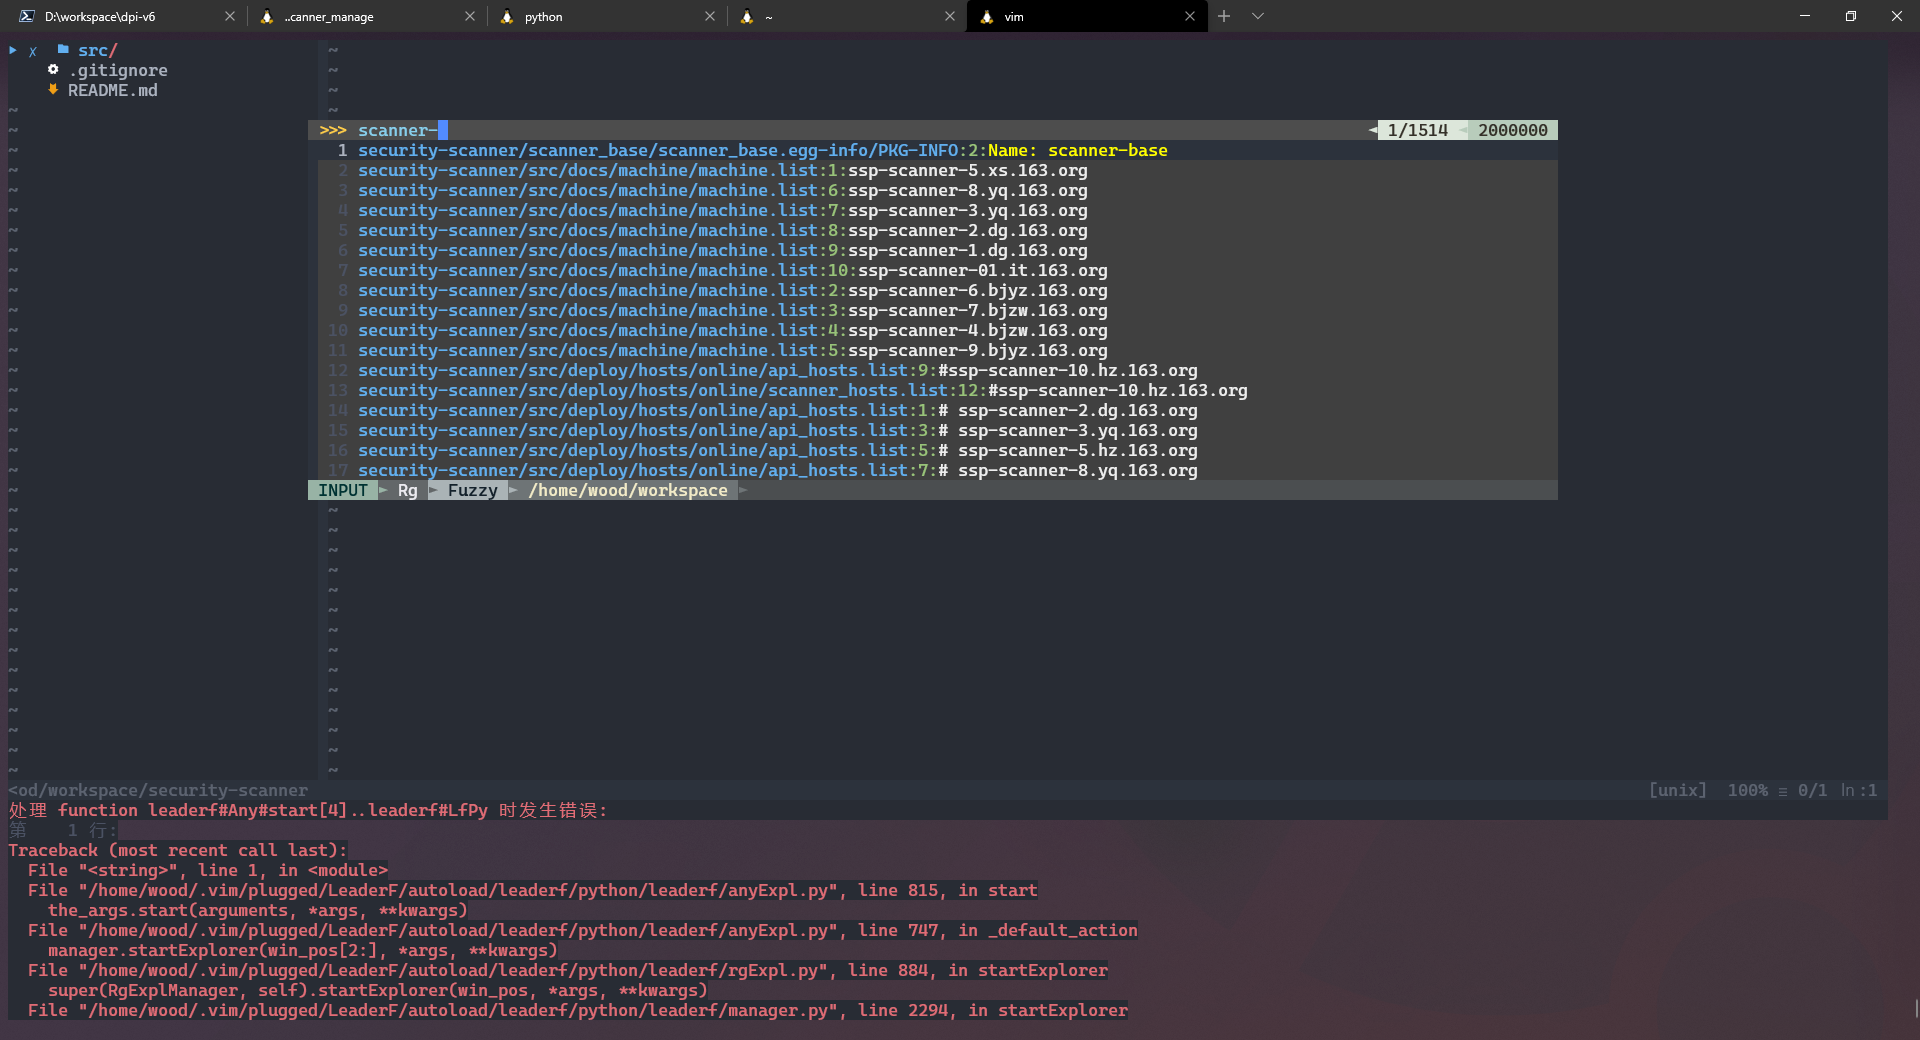Image resolution: width=1920 pixels, height=1040 pixels.
Task: Click the penguin icon on the python tab
Action: (507, 16)
